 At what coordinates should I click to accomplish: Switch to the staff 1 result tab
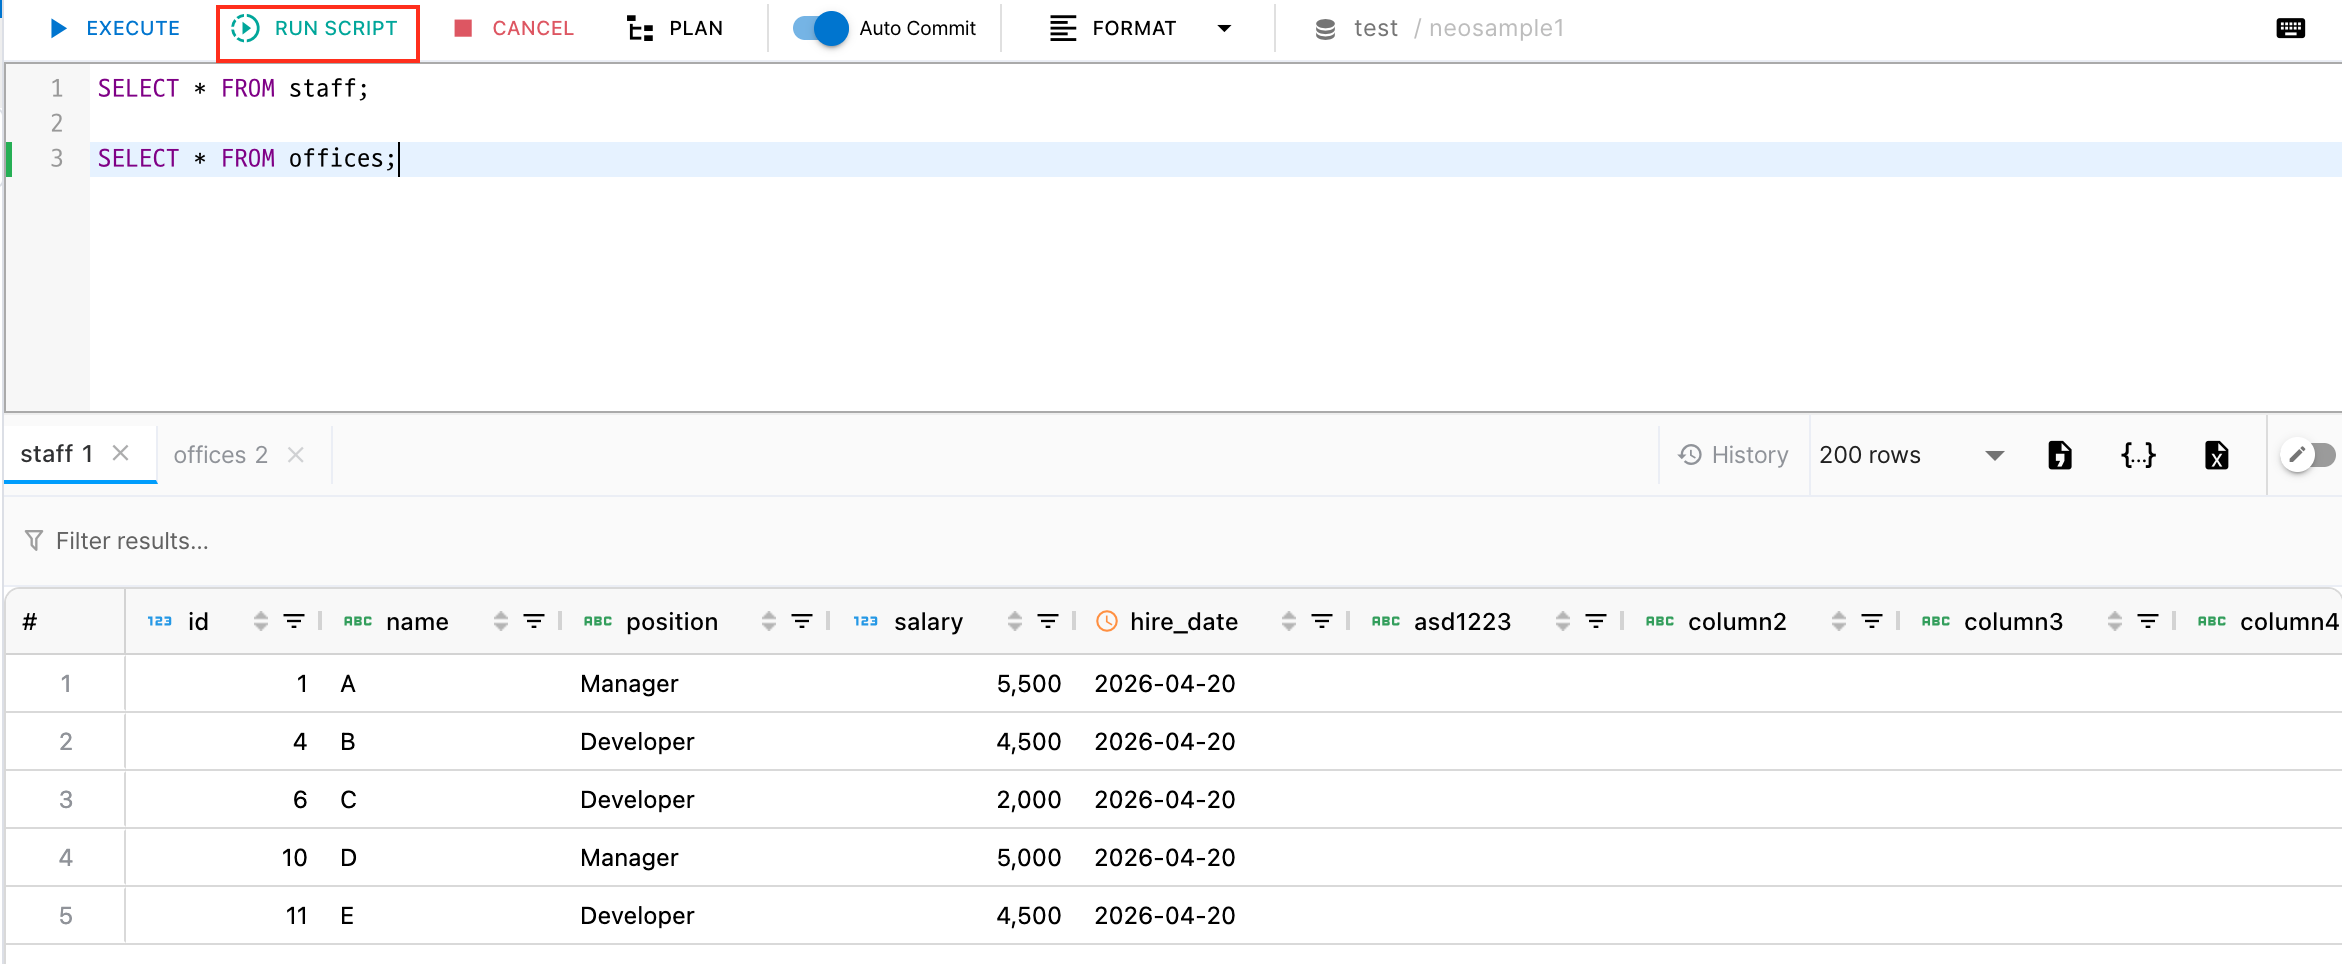(x=57, y=454)
